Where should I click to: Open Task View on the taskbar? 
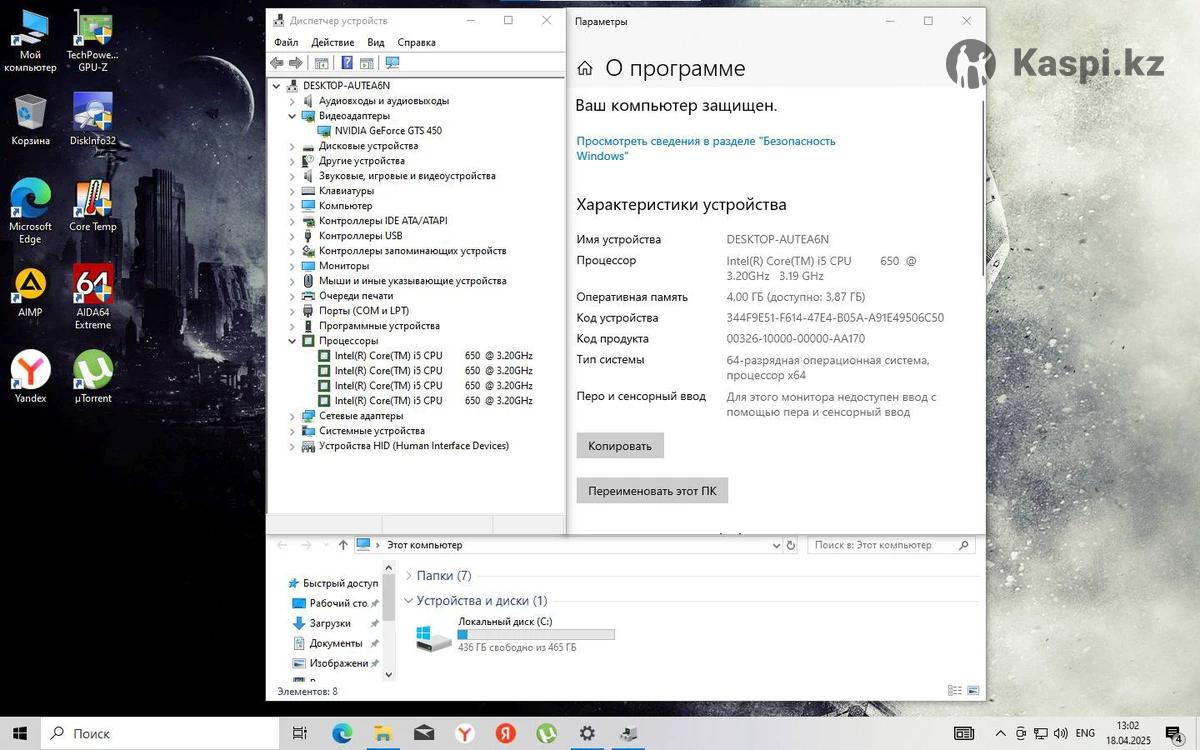click(x=299, y=733)
